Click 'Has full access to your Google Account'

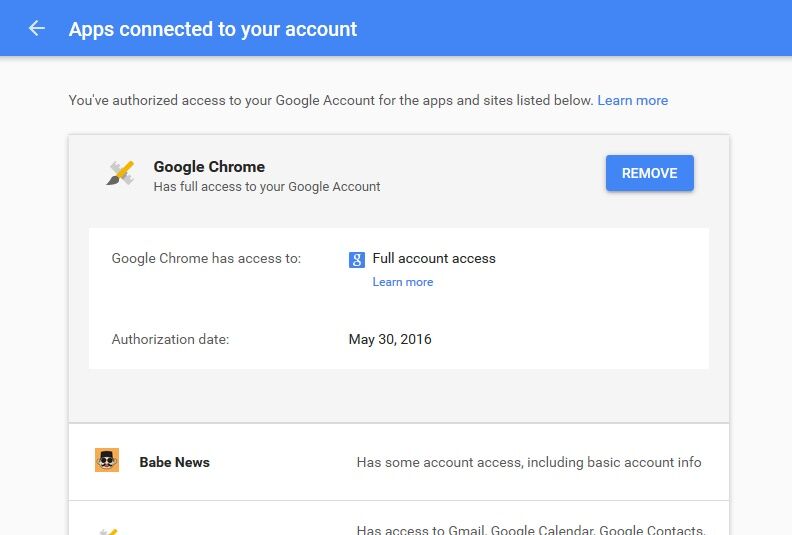click(267, 187)
